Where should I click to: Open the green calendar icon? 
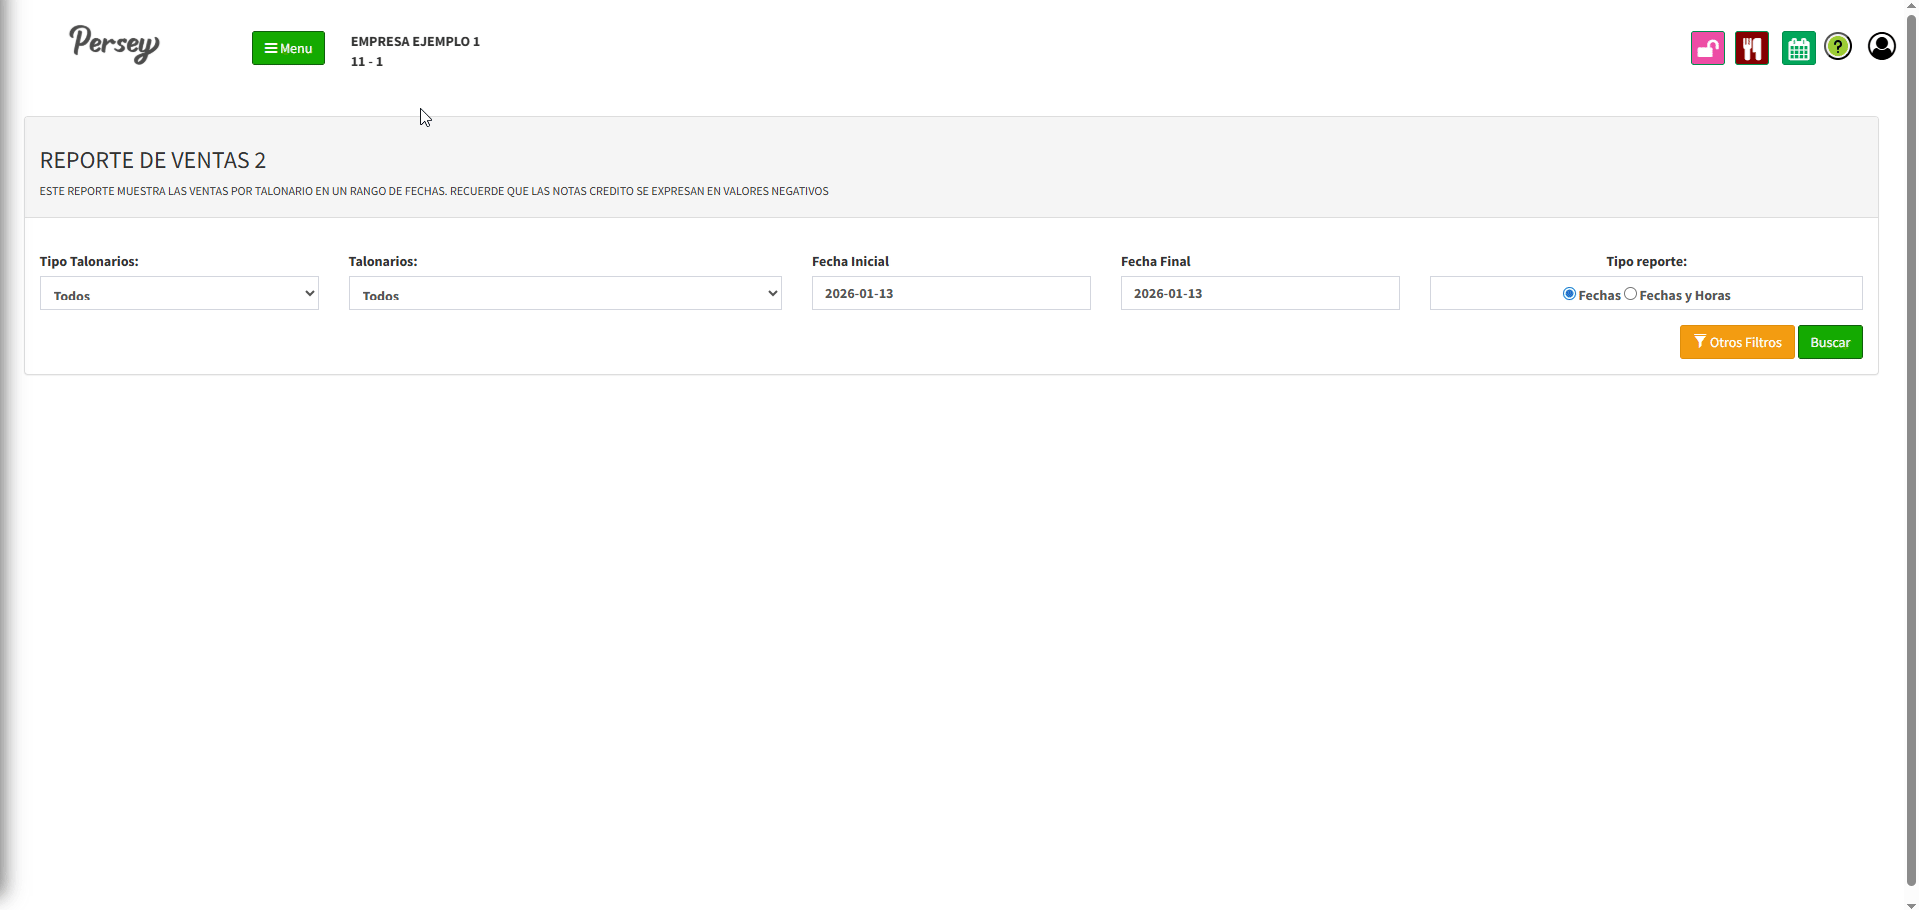click(1798, 48)
